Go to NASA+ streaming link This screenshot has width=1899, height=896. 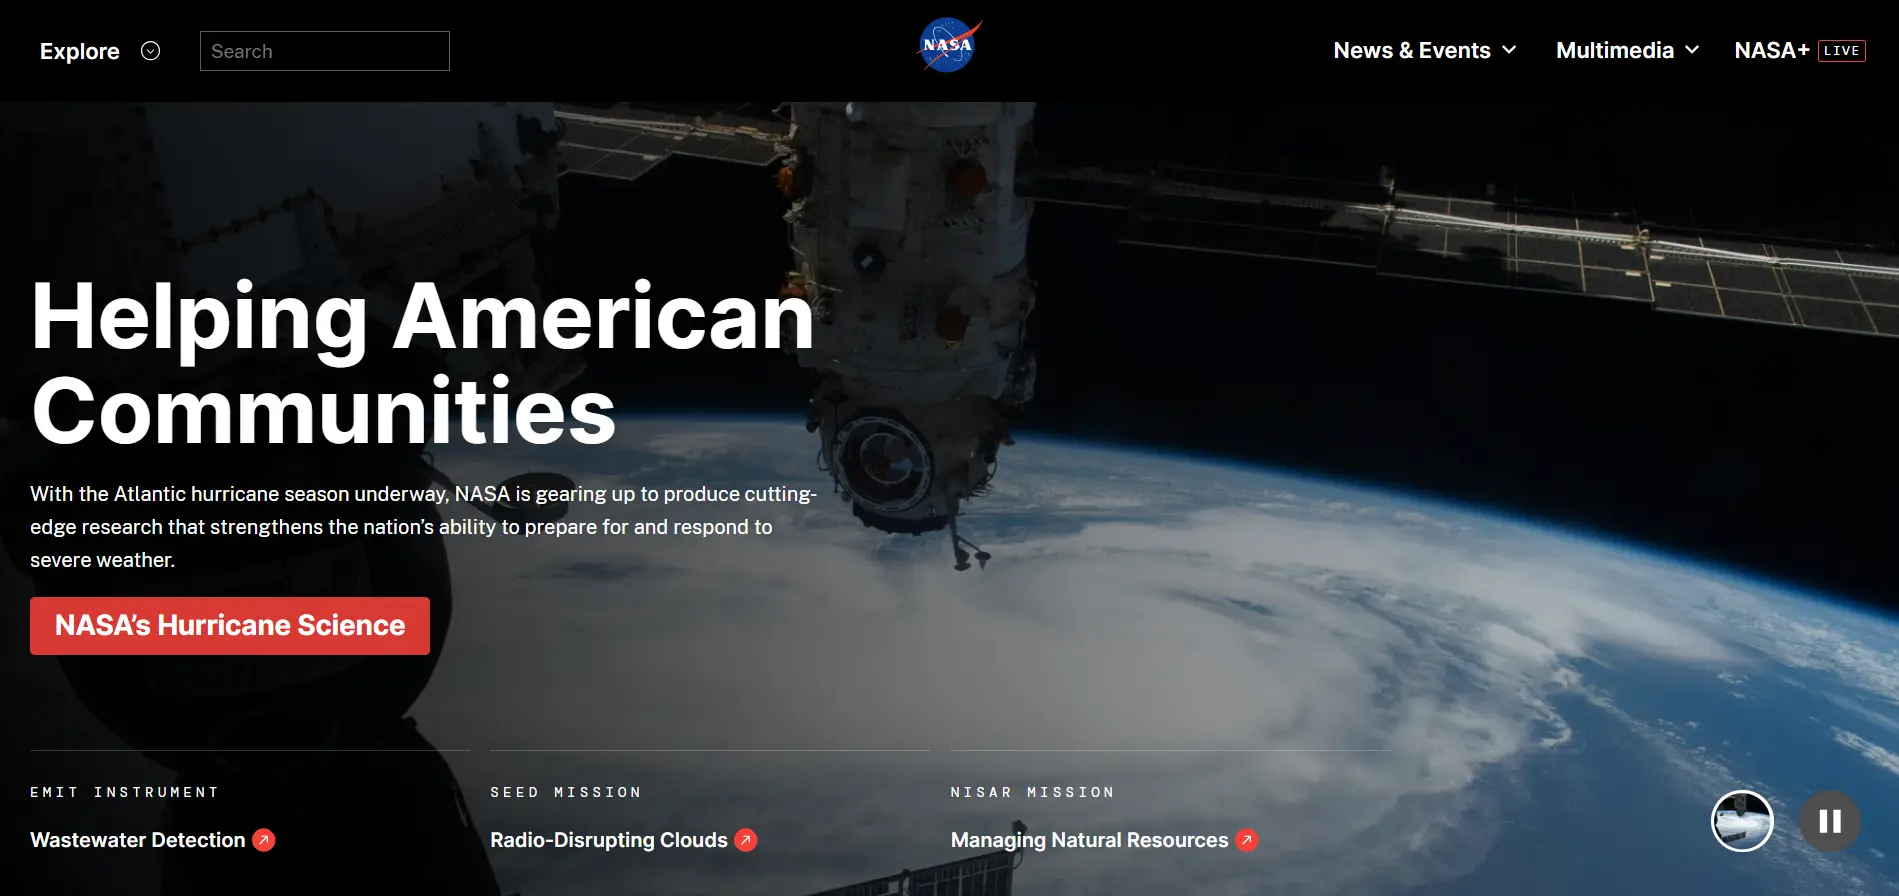point(1772,50)
